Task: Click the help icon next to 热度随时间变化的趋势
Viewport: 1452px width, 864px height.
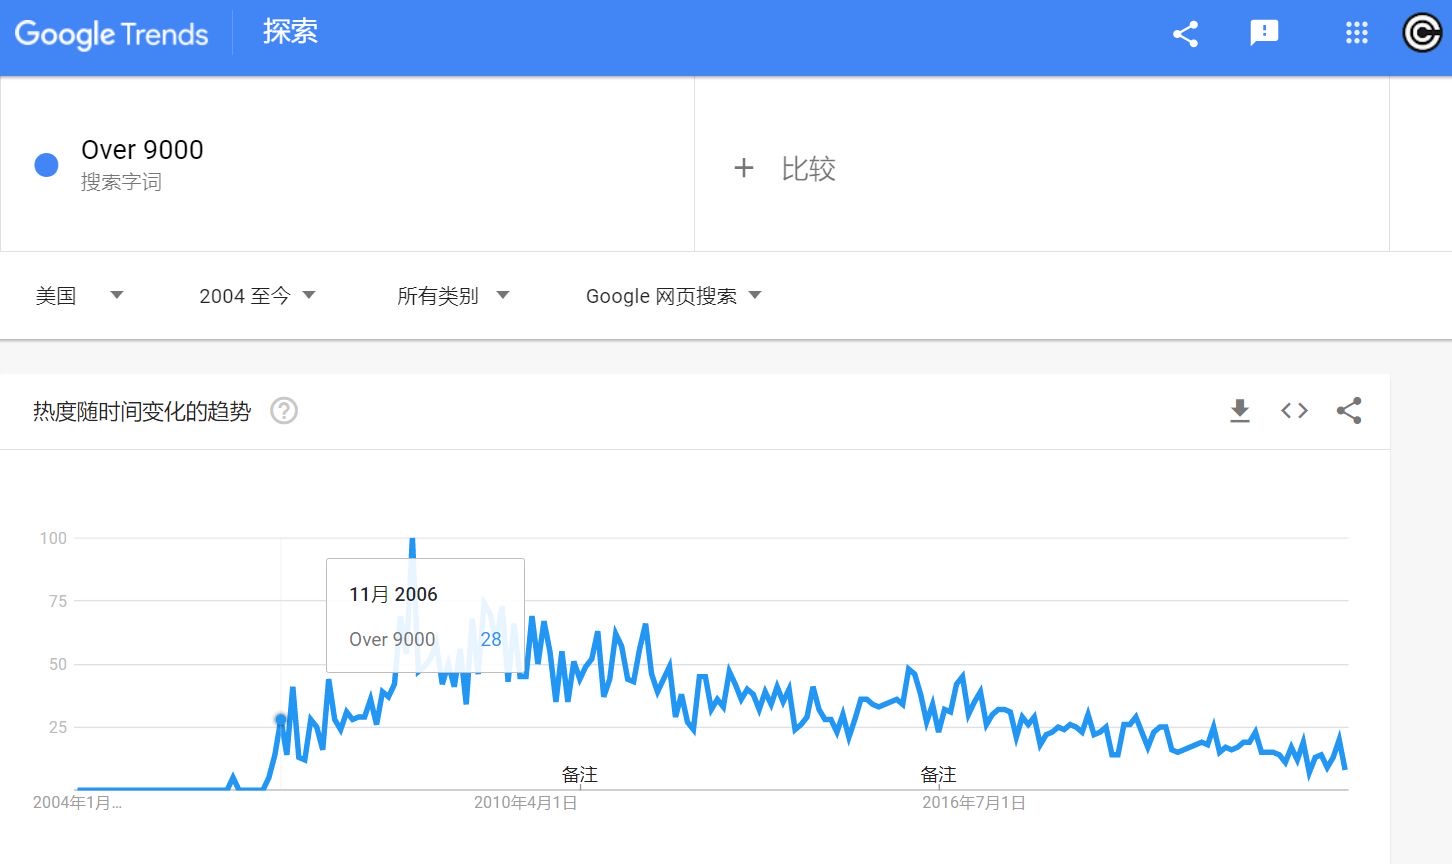Action: (284, 411)
